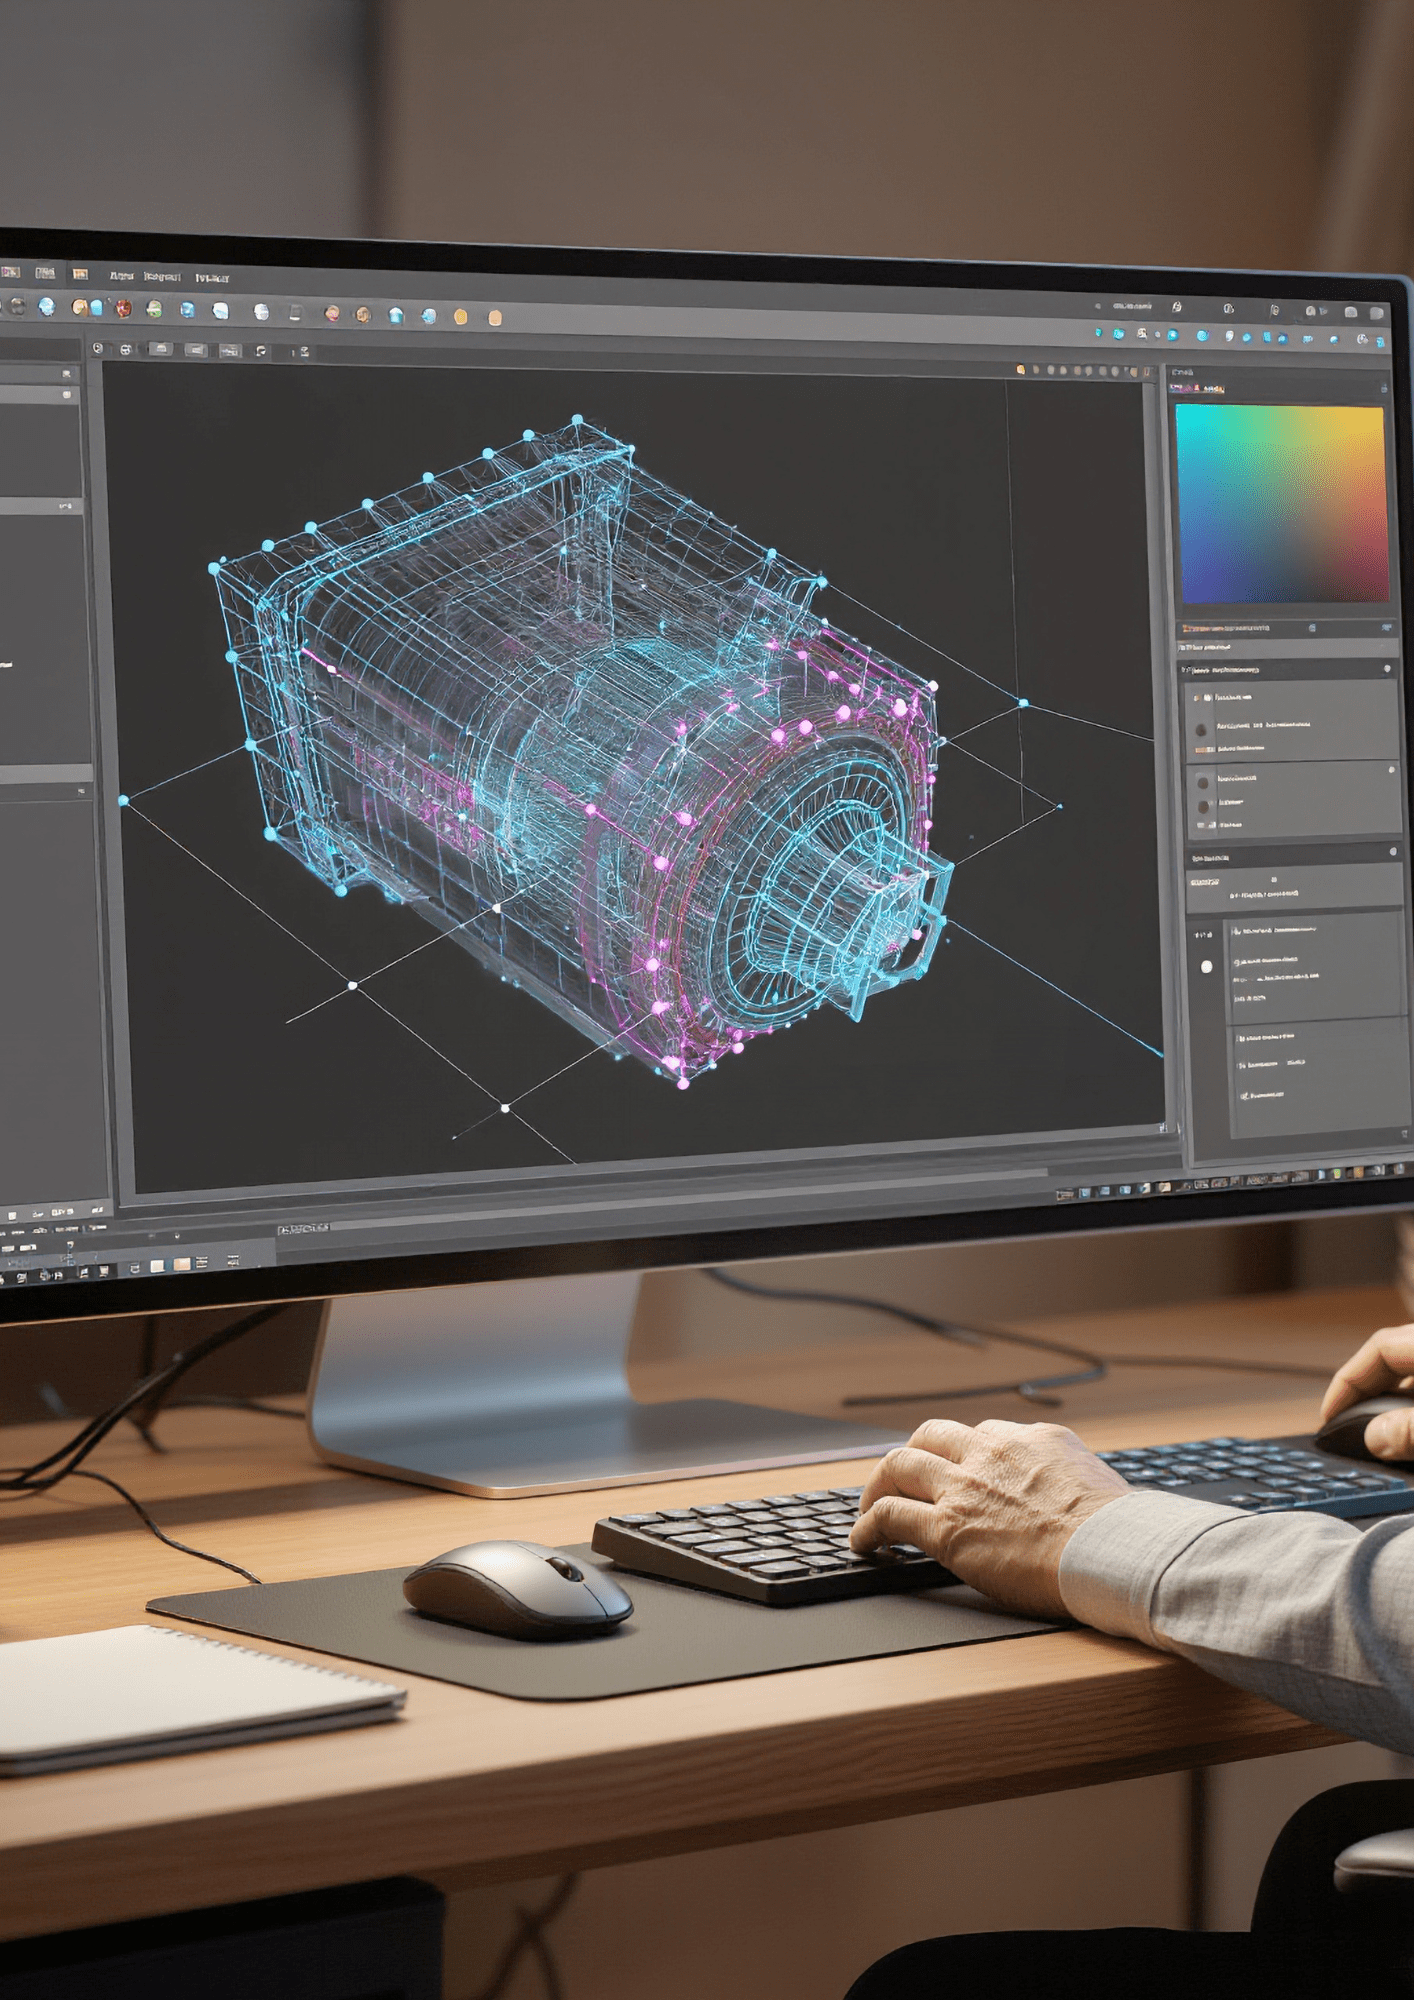The width and height of the screenshot is (1414, 2000).
Task: Click the red sphere icon in the top toolbar
Action: click(124, 308)
